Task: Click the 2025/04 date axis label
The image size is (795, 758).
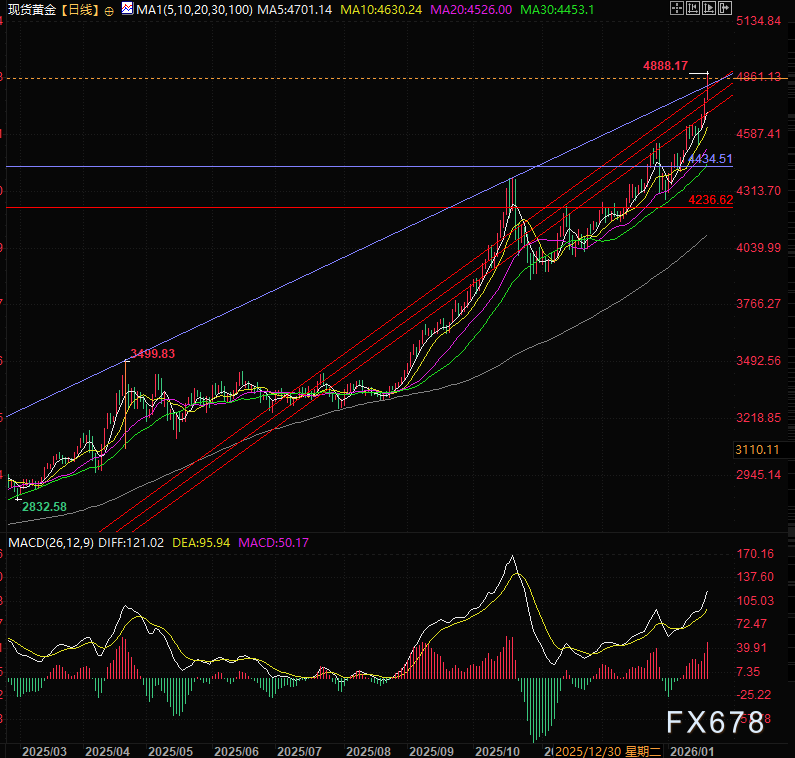Action: coord(107,751)
